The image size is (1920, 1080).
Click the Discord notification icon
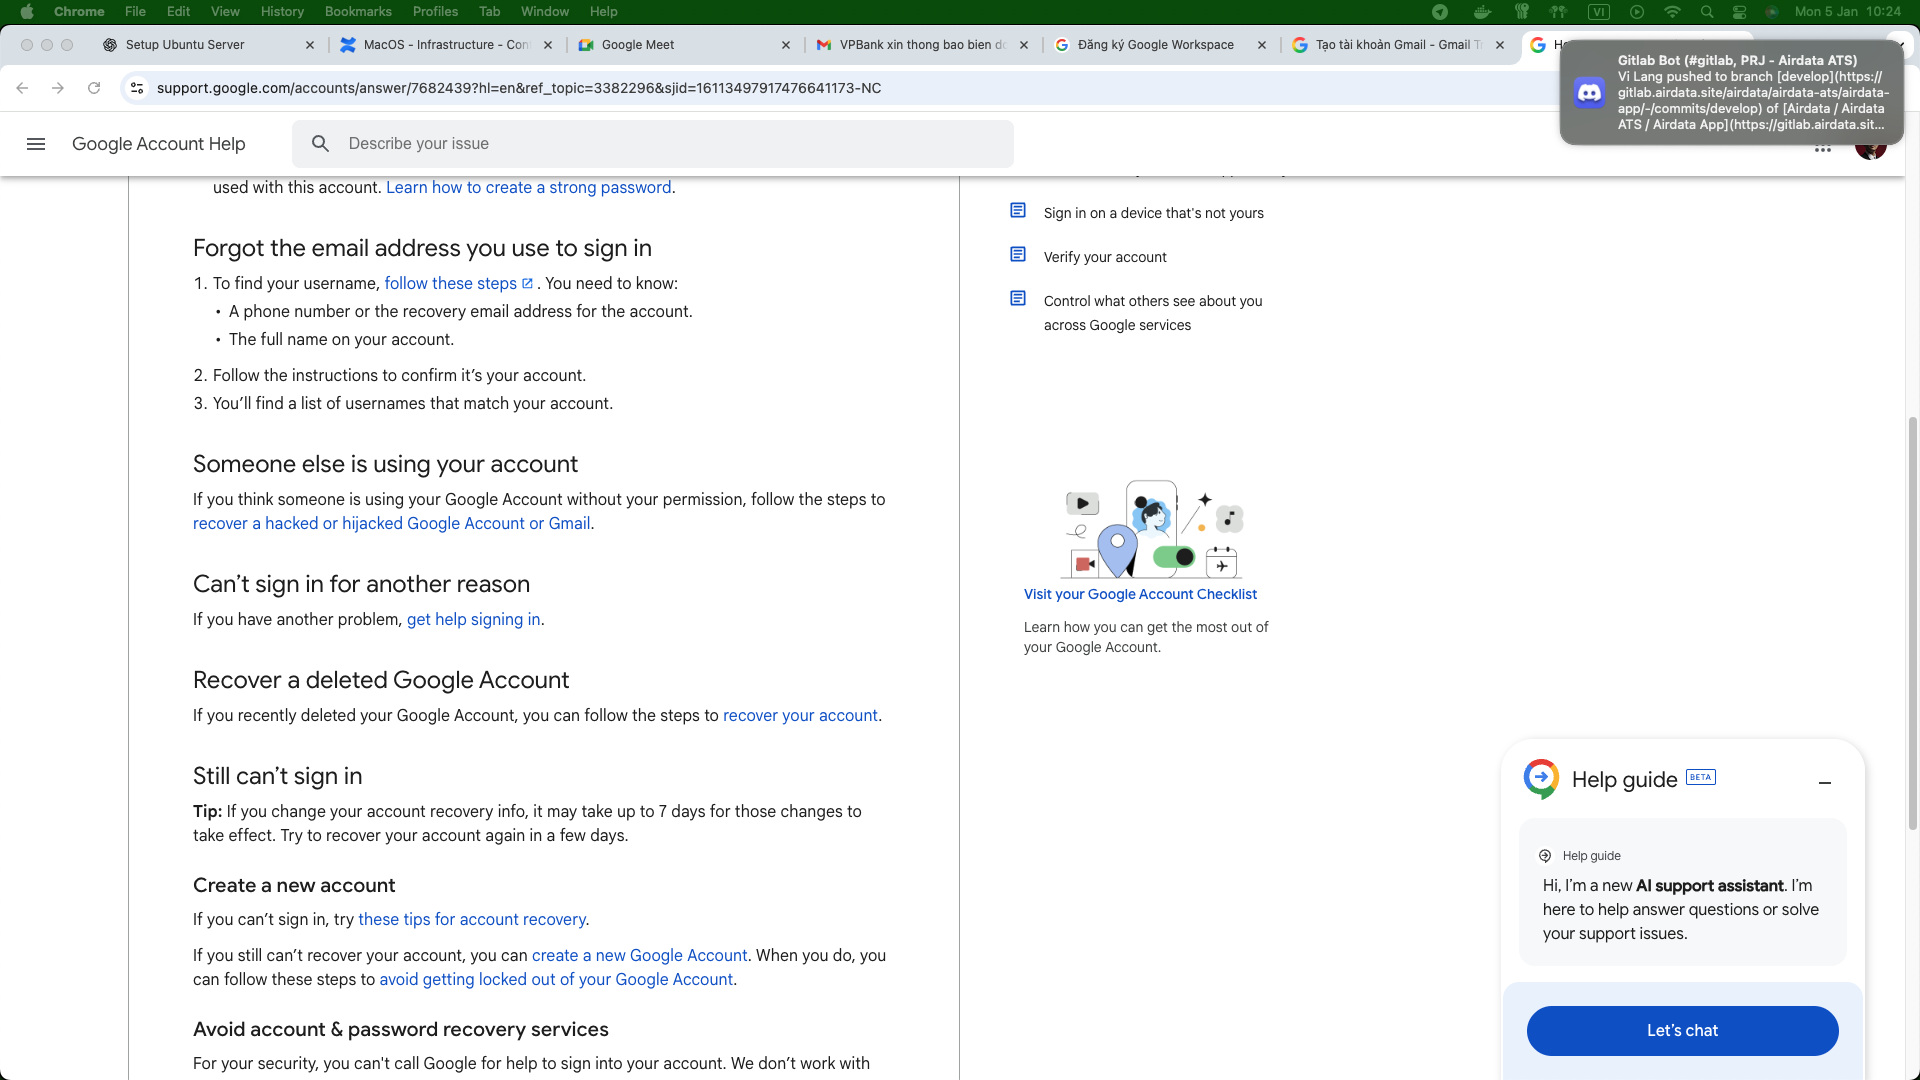coord(1589,93)
